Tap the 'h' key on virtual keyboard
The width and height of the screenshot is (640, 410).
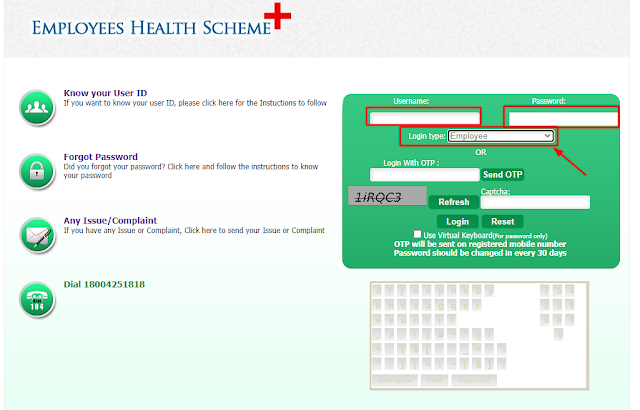click(x=414, y=320)
